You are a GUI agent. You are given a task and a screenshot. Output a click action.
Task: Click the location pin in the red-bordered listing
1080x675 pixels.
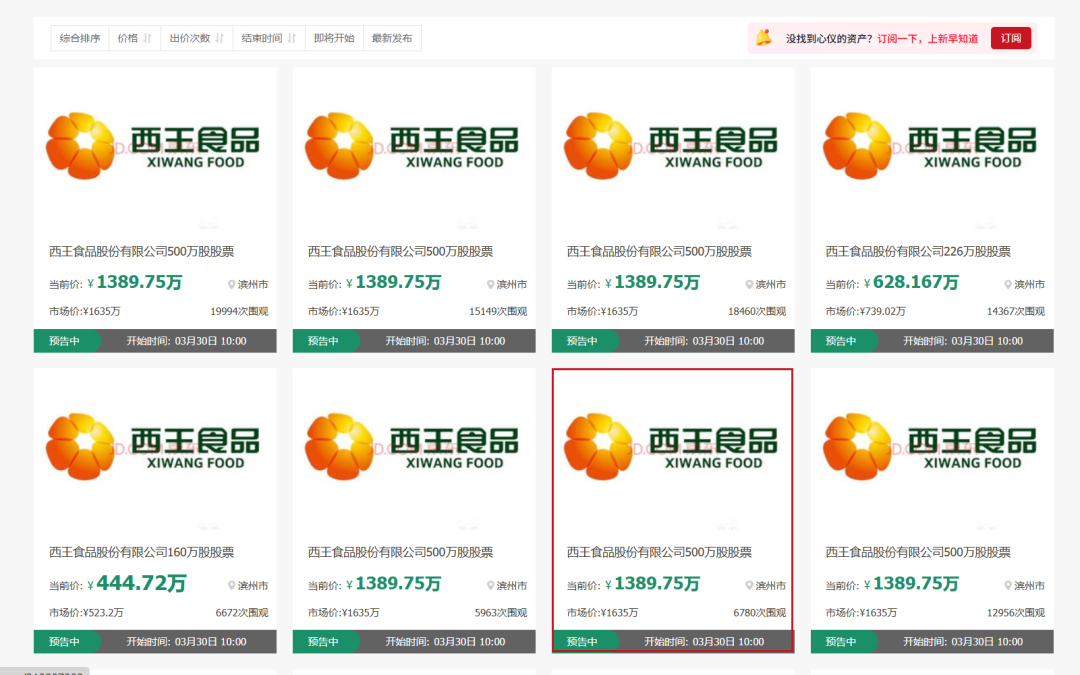(749, 585)
